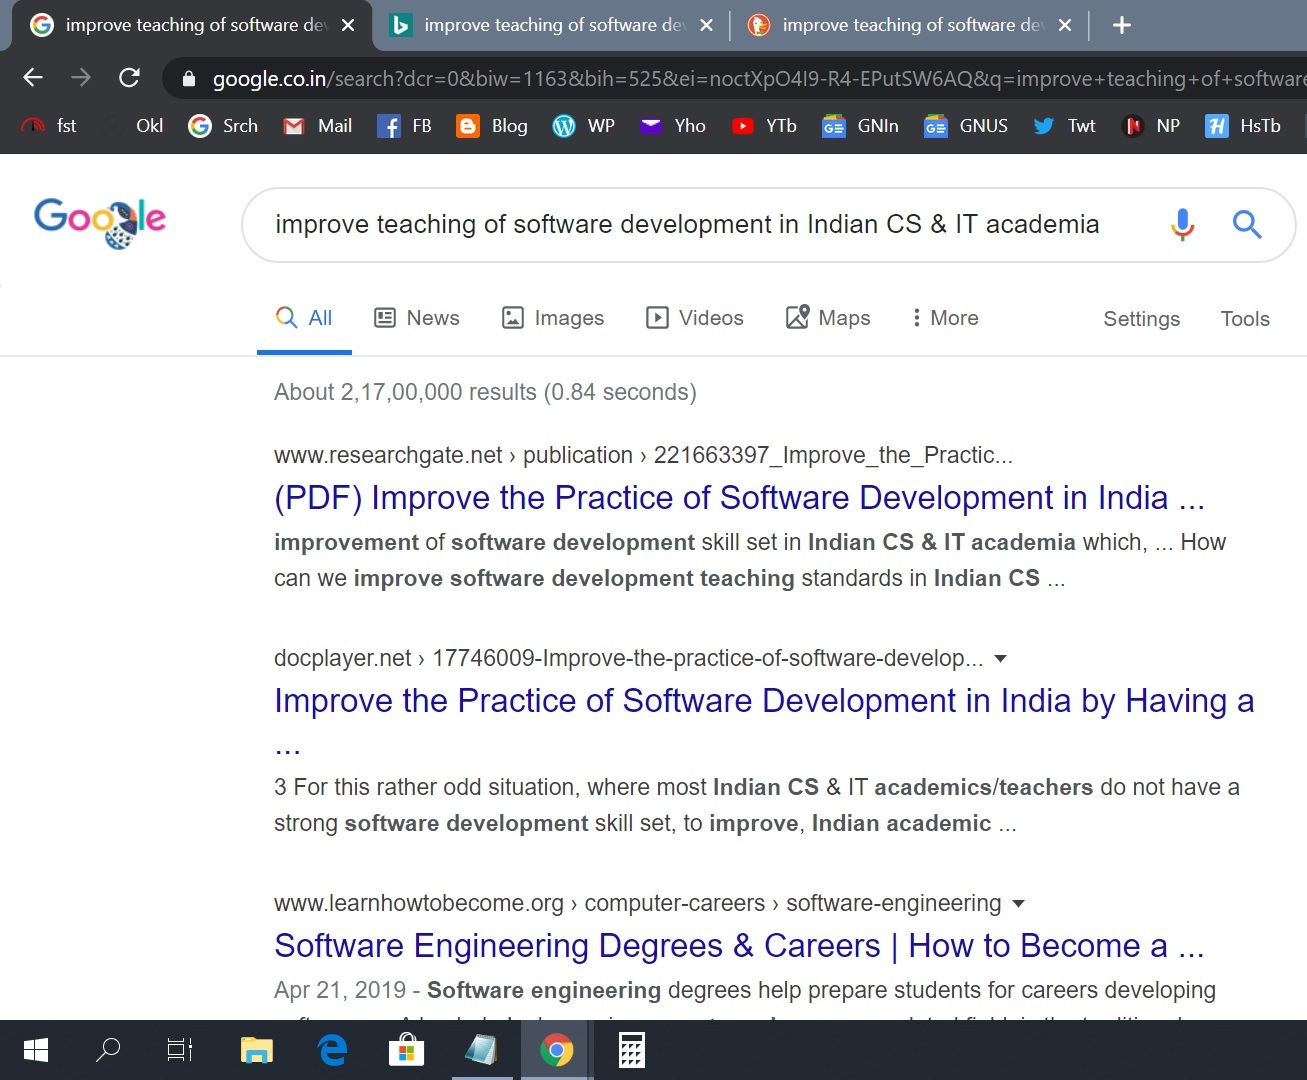Reload the page with refresh icon
Viewport: 1307px width, 1080px height.
(x=129, y=78)
